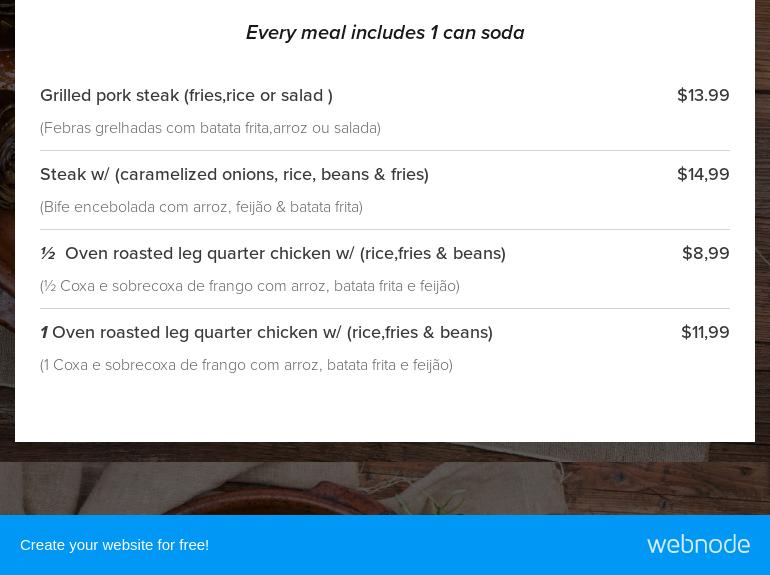770x575 pixels.
Task: Click the $14,99 price
Action: pyautogui.click(x=703, y=174)
